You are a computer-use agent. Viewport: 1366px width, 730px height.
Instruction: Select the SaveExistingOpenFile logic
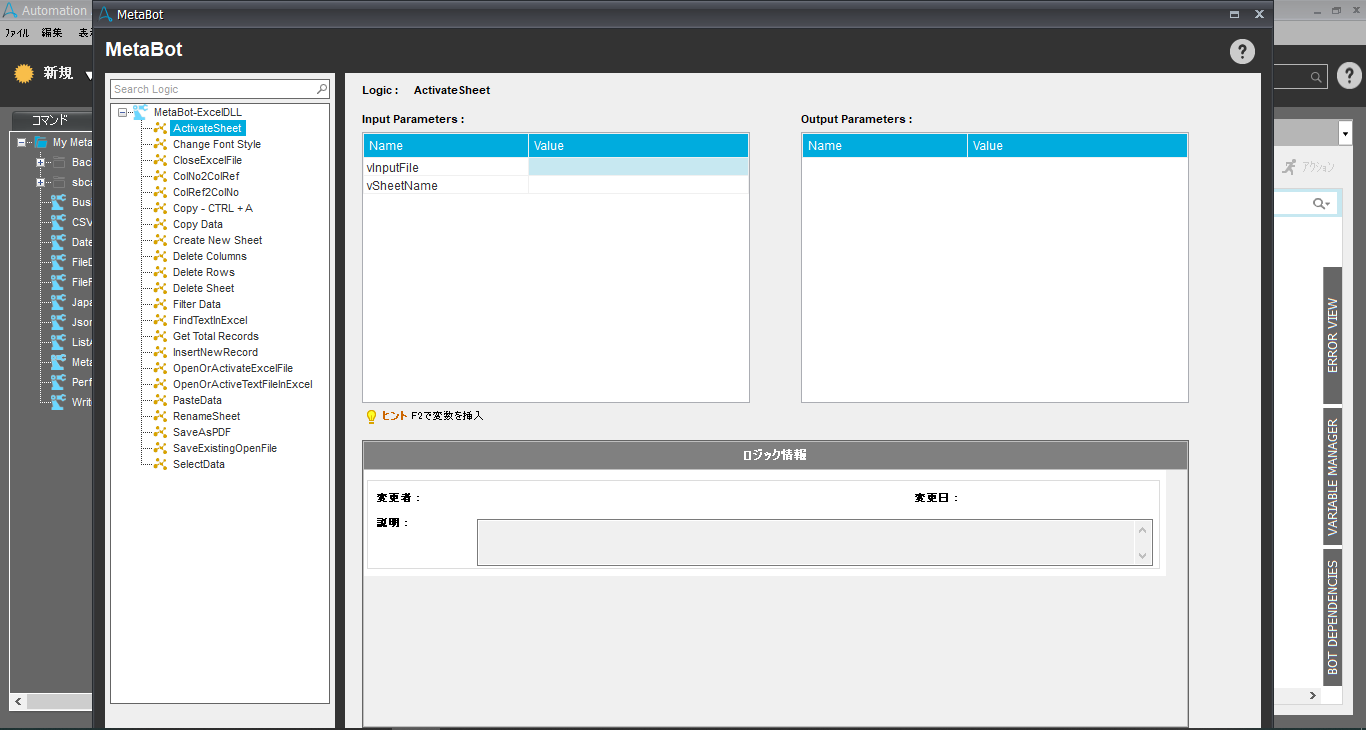225,448
